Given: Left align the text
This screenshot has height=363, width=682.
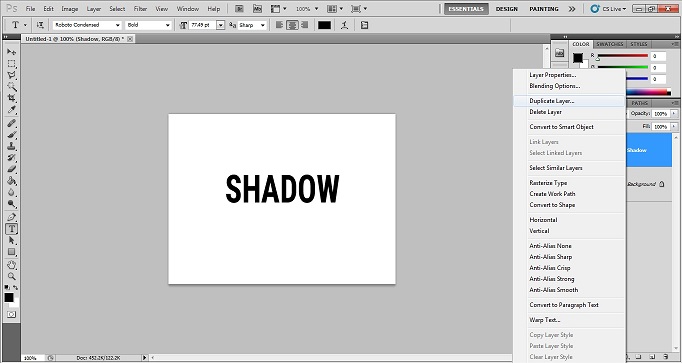Looking at the screenshot, I should tap(280, 25).
